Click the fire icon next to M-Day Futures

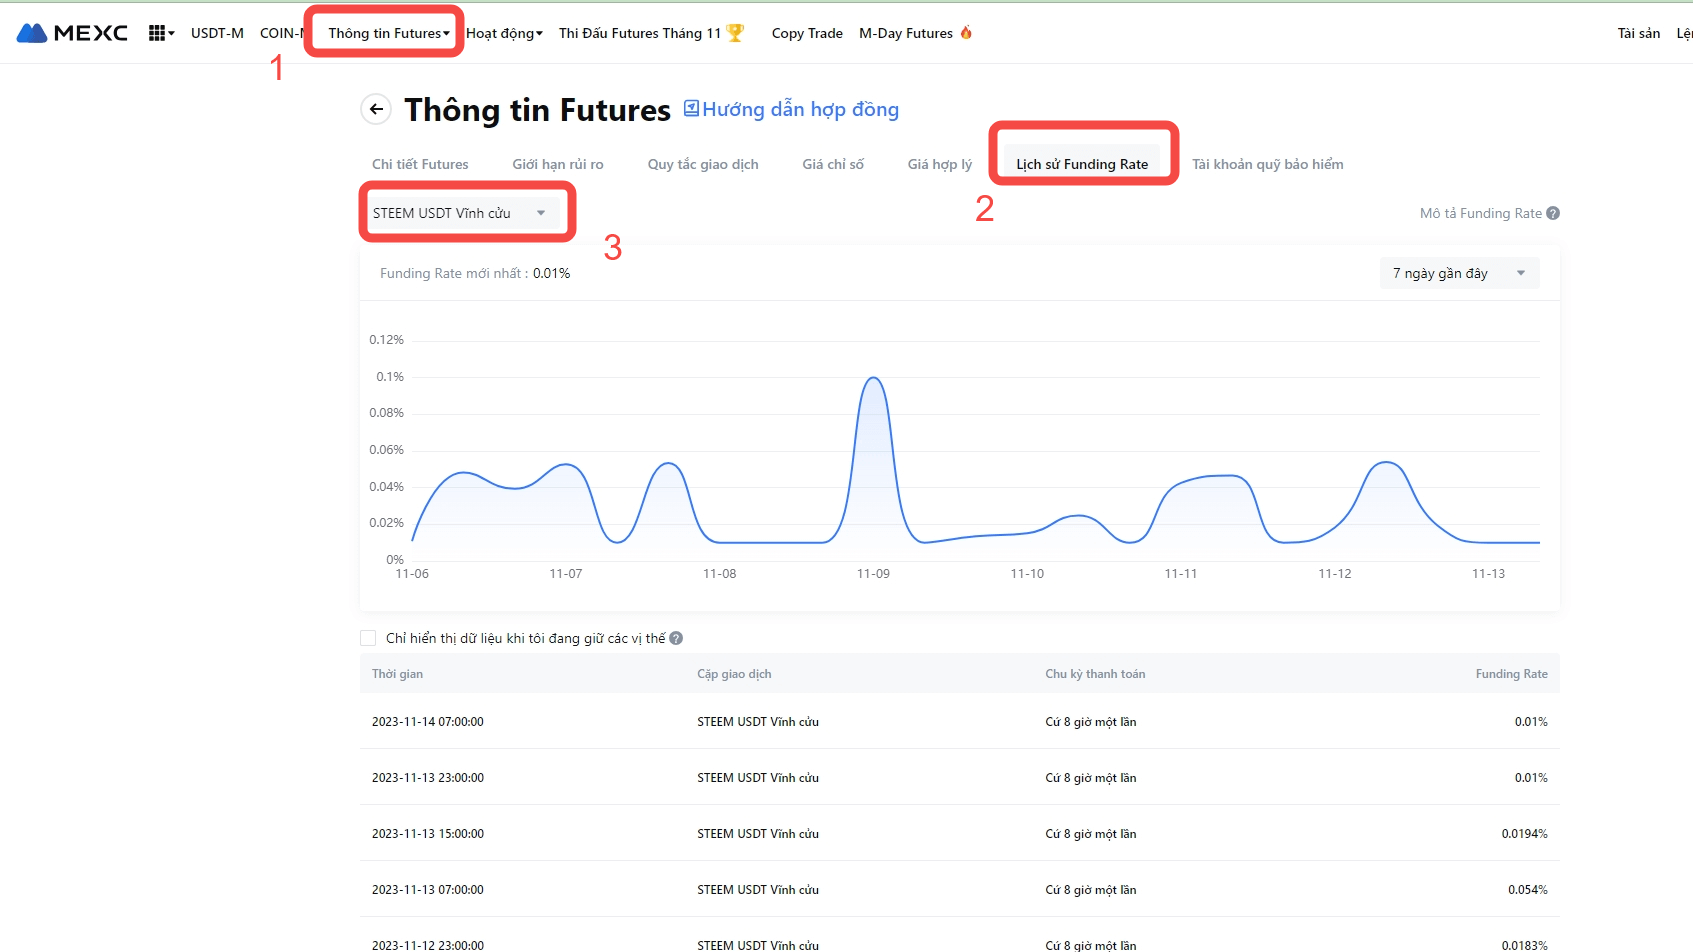click(966, 33)
